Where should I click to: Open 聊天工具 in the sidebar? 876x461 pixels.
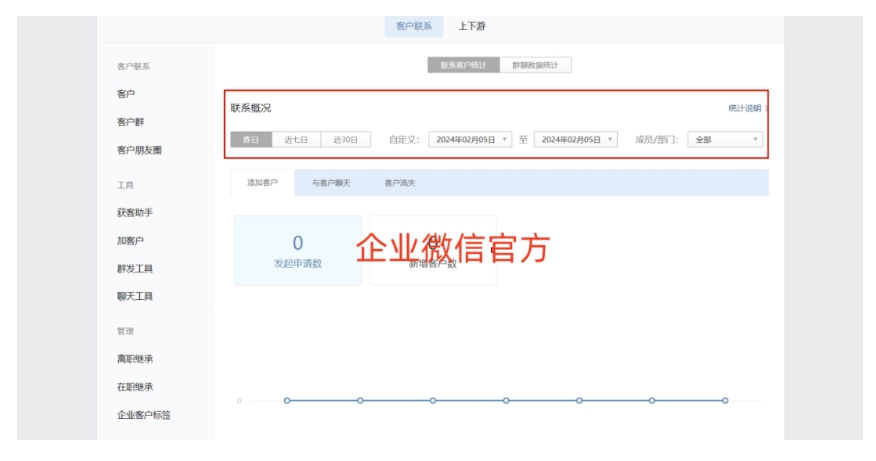point(135,296)
